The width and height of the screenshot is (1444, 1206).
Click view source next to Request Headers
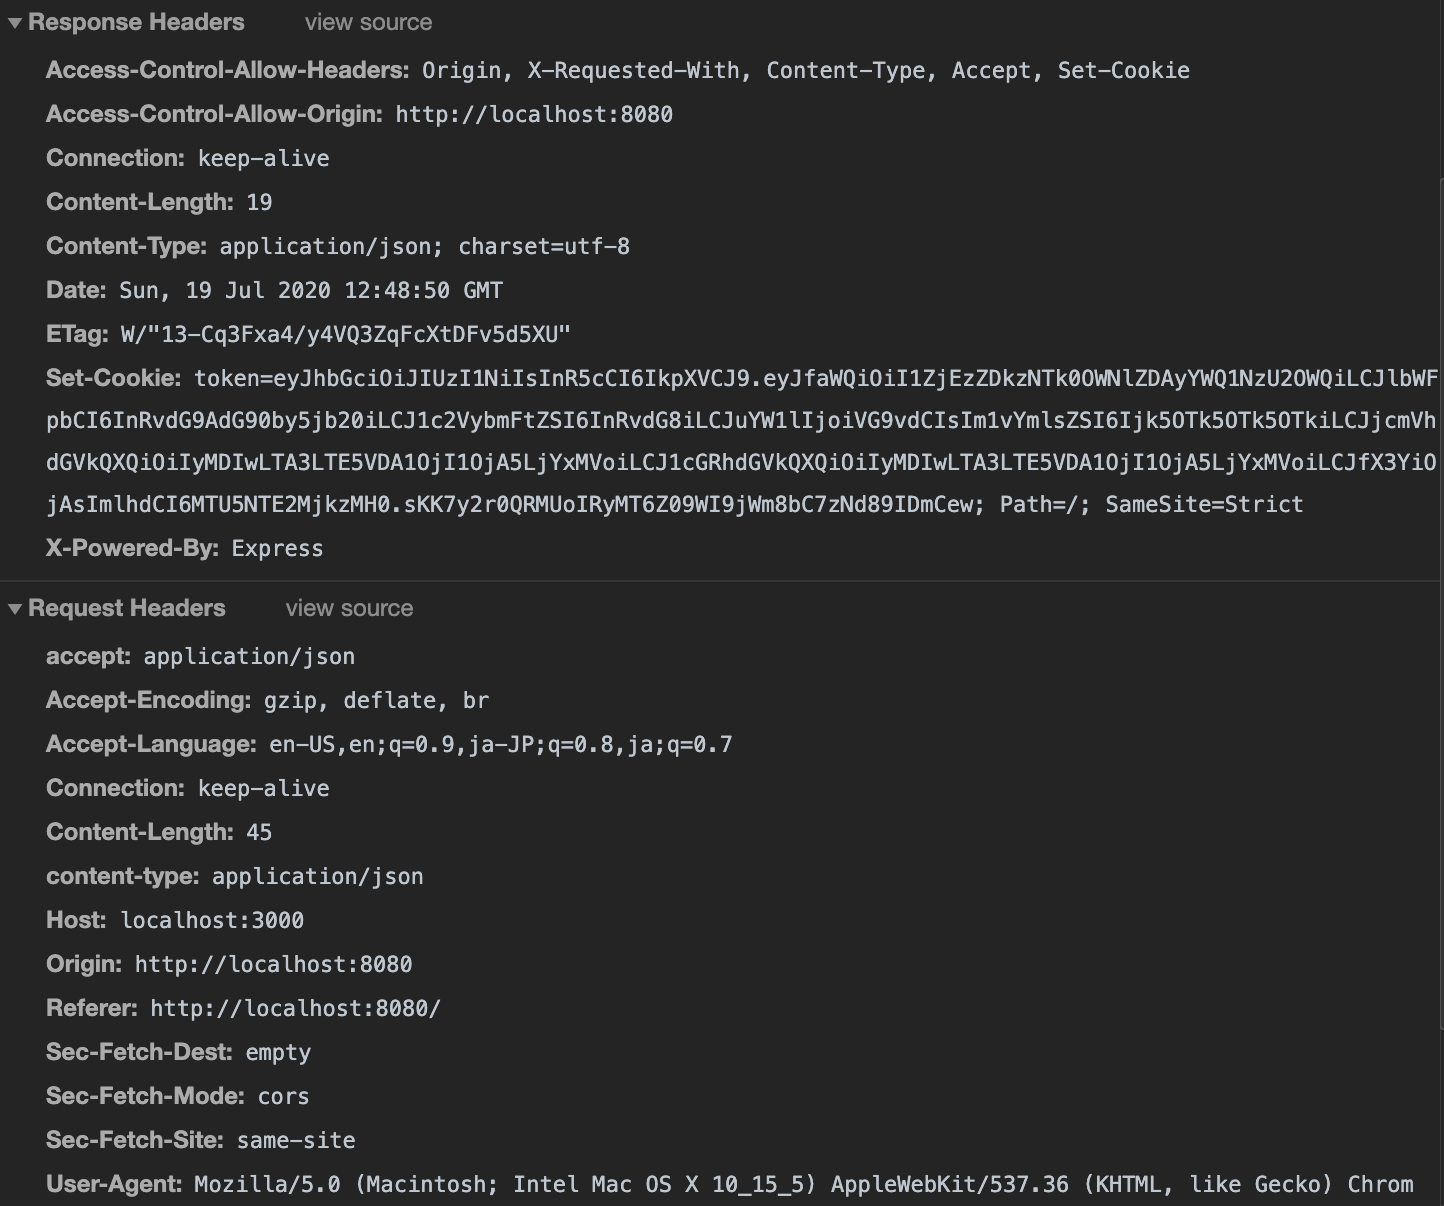349,608
